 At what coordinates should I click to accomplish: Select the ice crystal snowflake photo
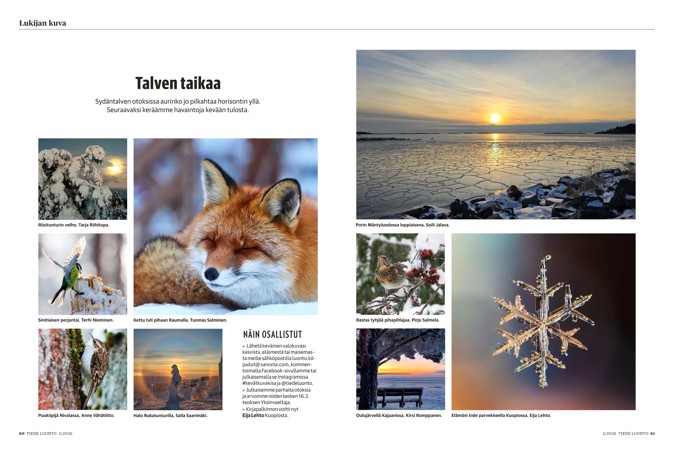pos(543,321)
